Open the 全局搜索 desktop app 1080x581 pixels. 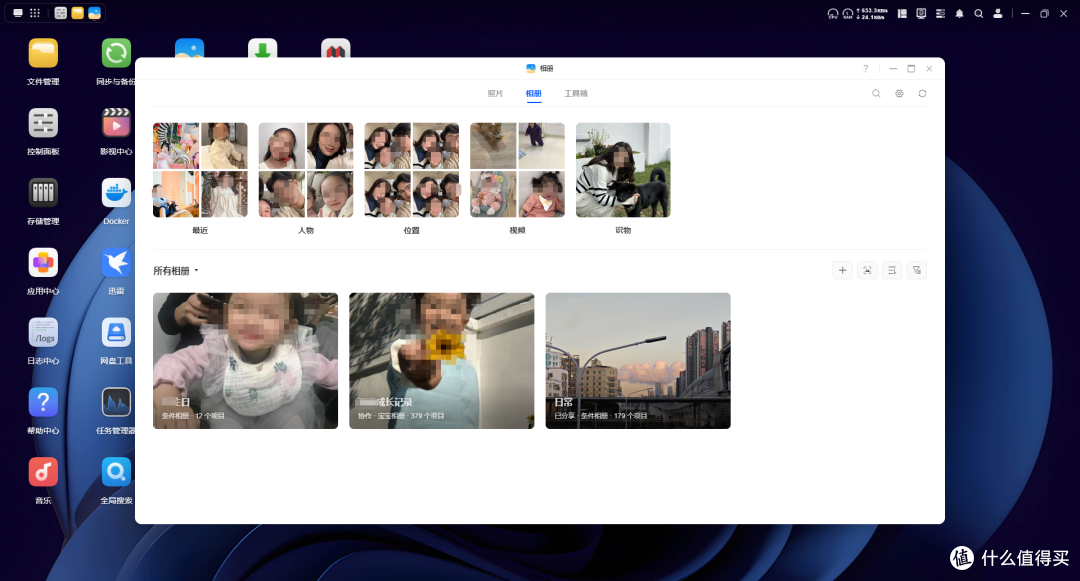pos(116,472)
